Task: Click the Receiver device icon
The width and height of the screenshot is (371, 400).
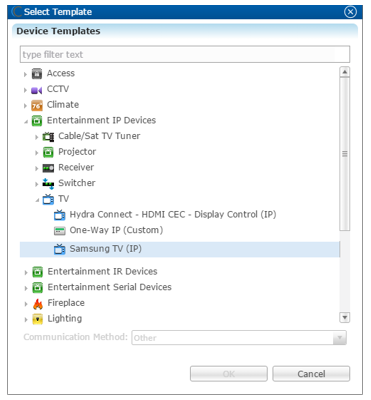Action: pos(48,168)
